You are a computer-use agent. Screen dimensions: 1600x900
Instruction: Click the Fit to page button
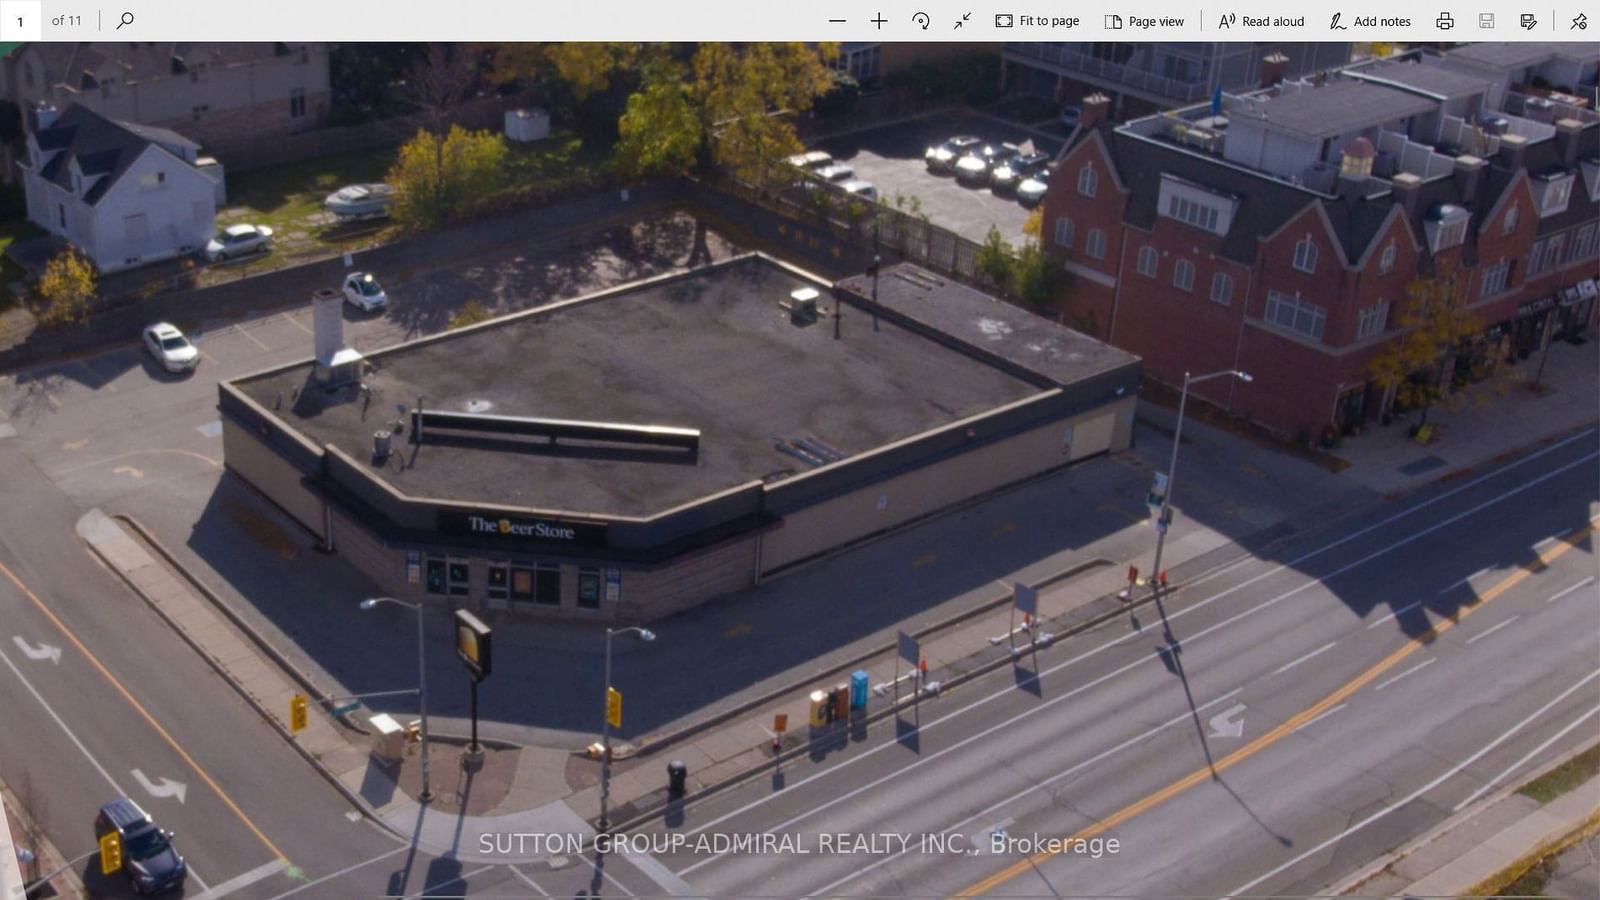pos(1037,20)
